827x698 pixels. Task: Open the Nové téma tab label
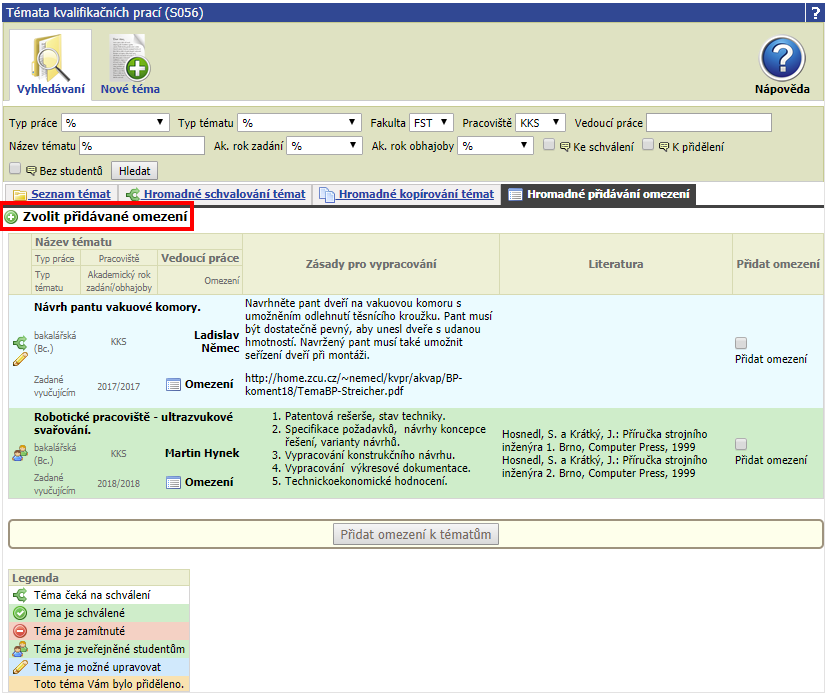[130, 89]
